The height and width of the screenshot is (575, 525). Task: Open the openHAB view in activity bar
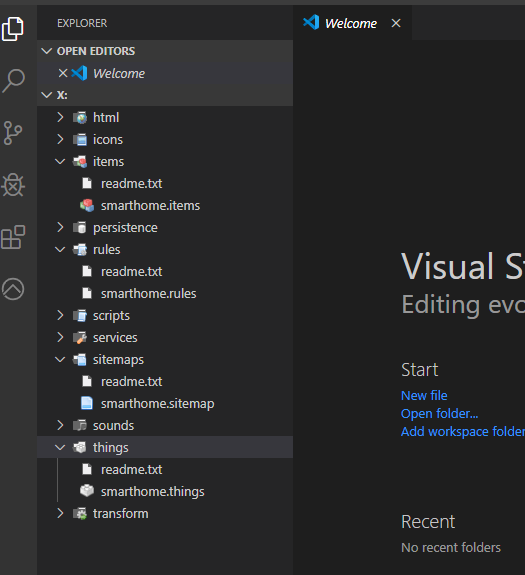pos(13,289)
